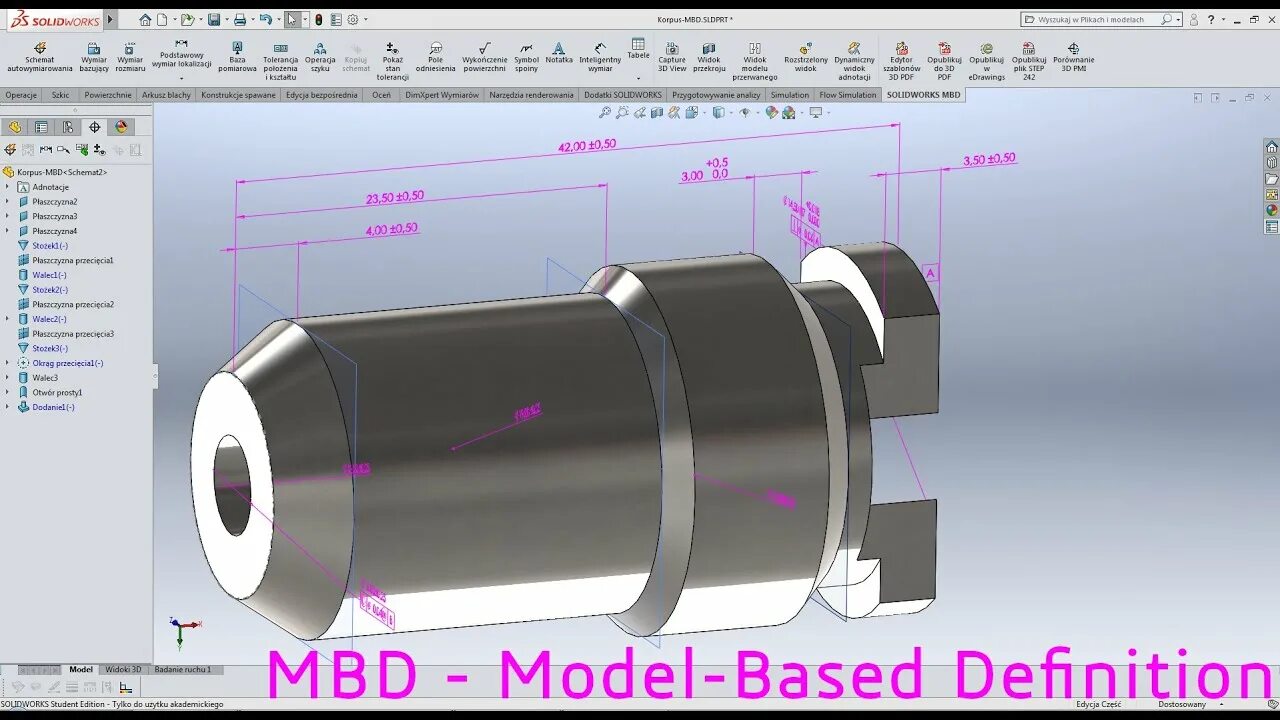Click Widok modelu przerwanego

(x=755, y=61)
